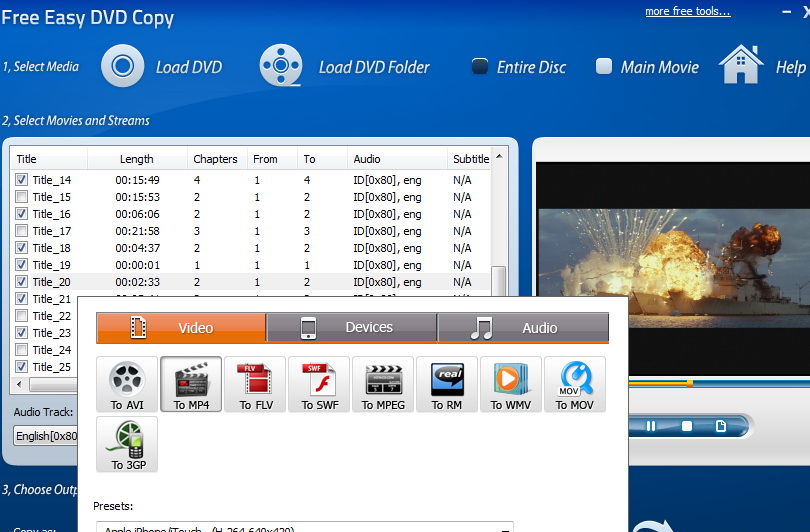Check the Title_24 checkbox
The height and width of the screenshot is (532, 810).
21,350
